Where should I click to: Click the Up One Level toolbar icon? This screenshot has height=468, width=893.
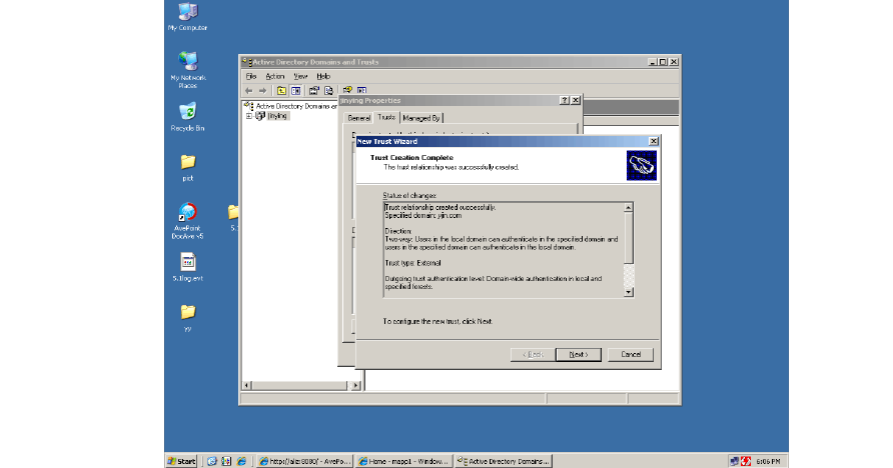[282, 90]
